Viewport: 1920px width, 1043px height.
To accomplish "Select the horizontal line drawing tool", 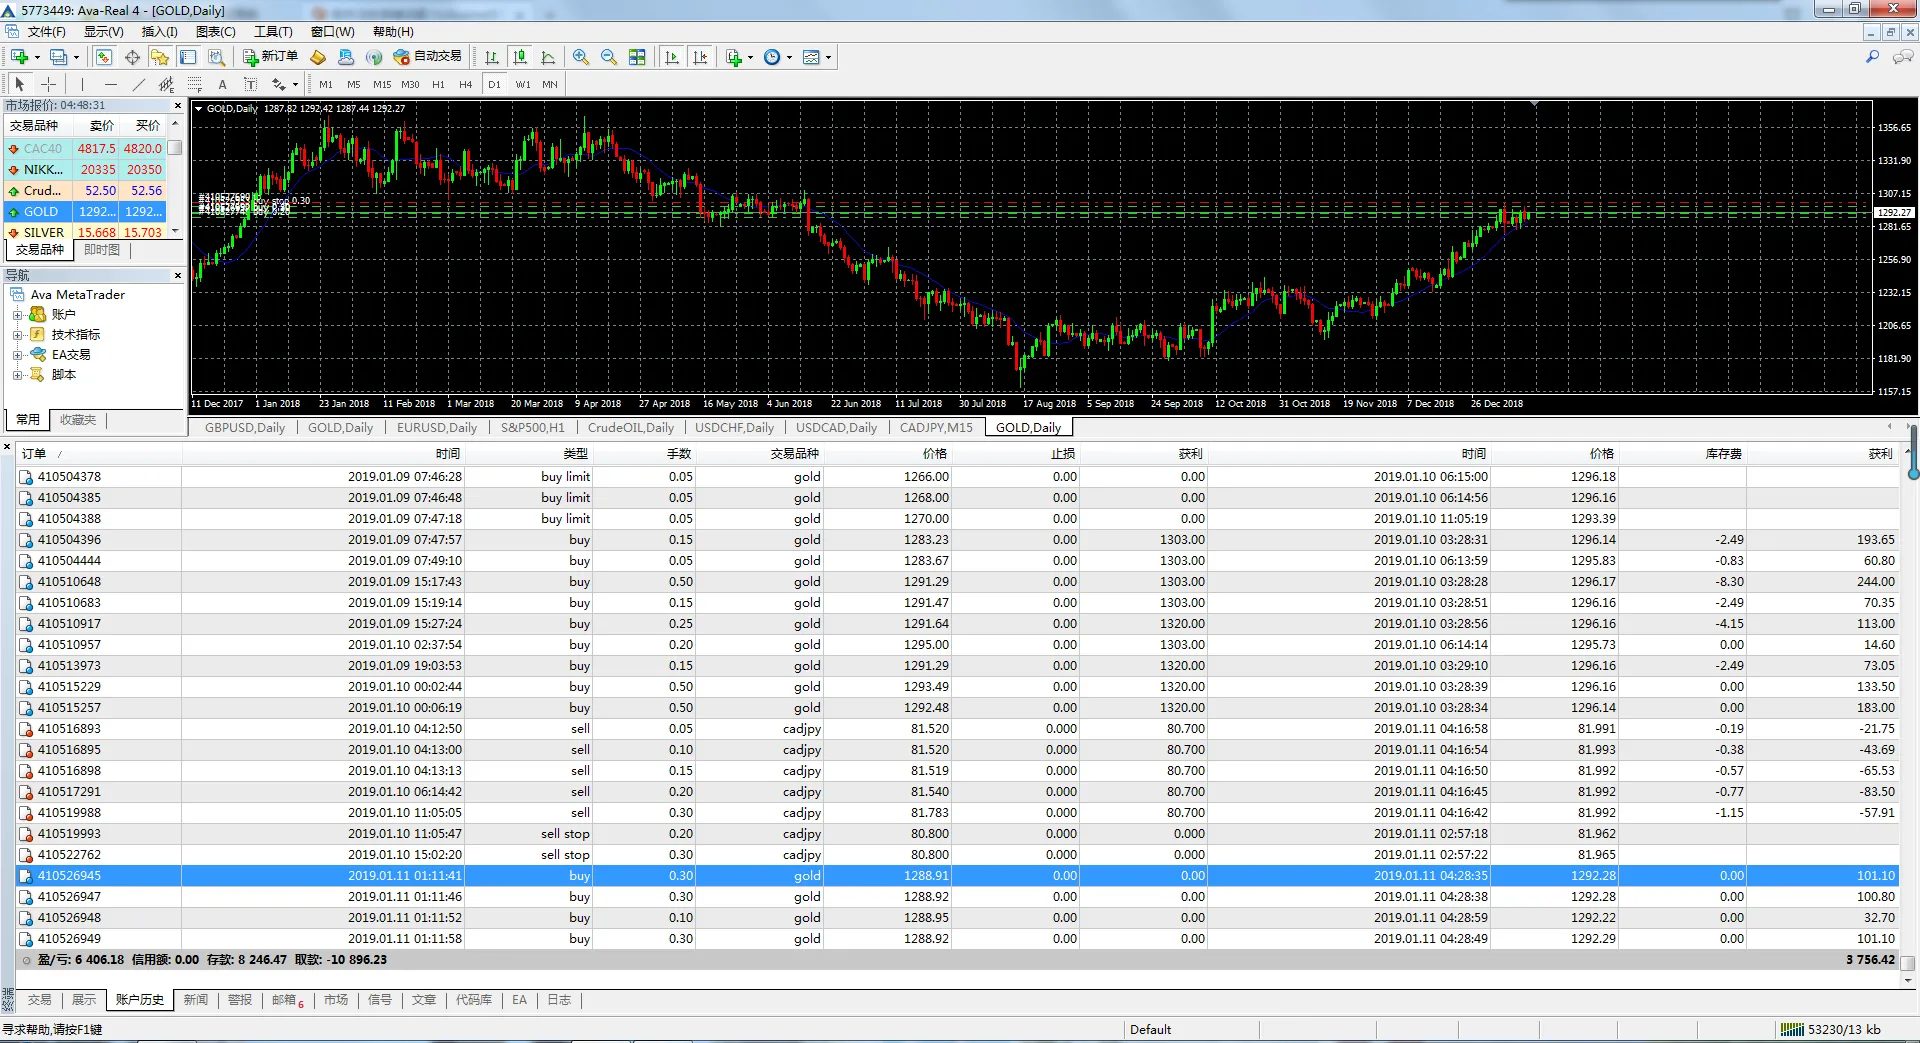I will point(110,84).
